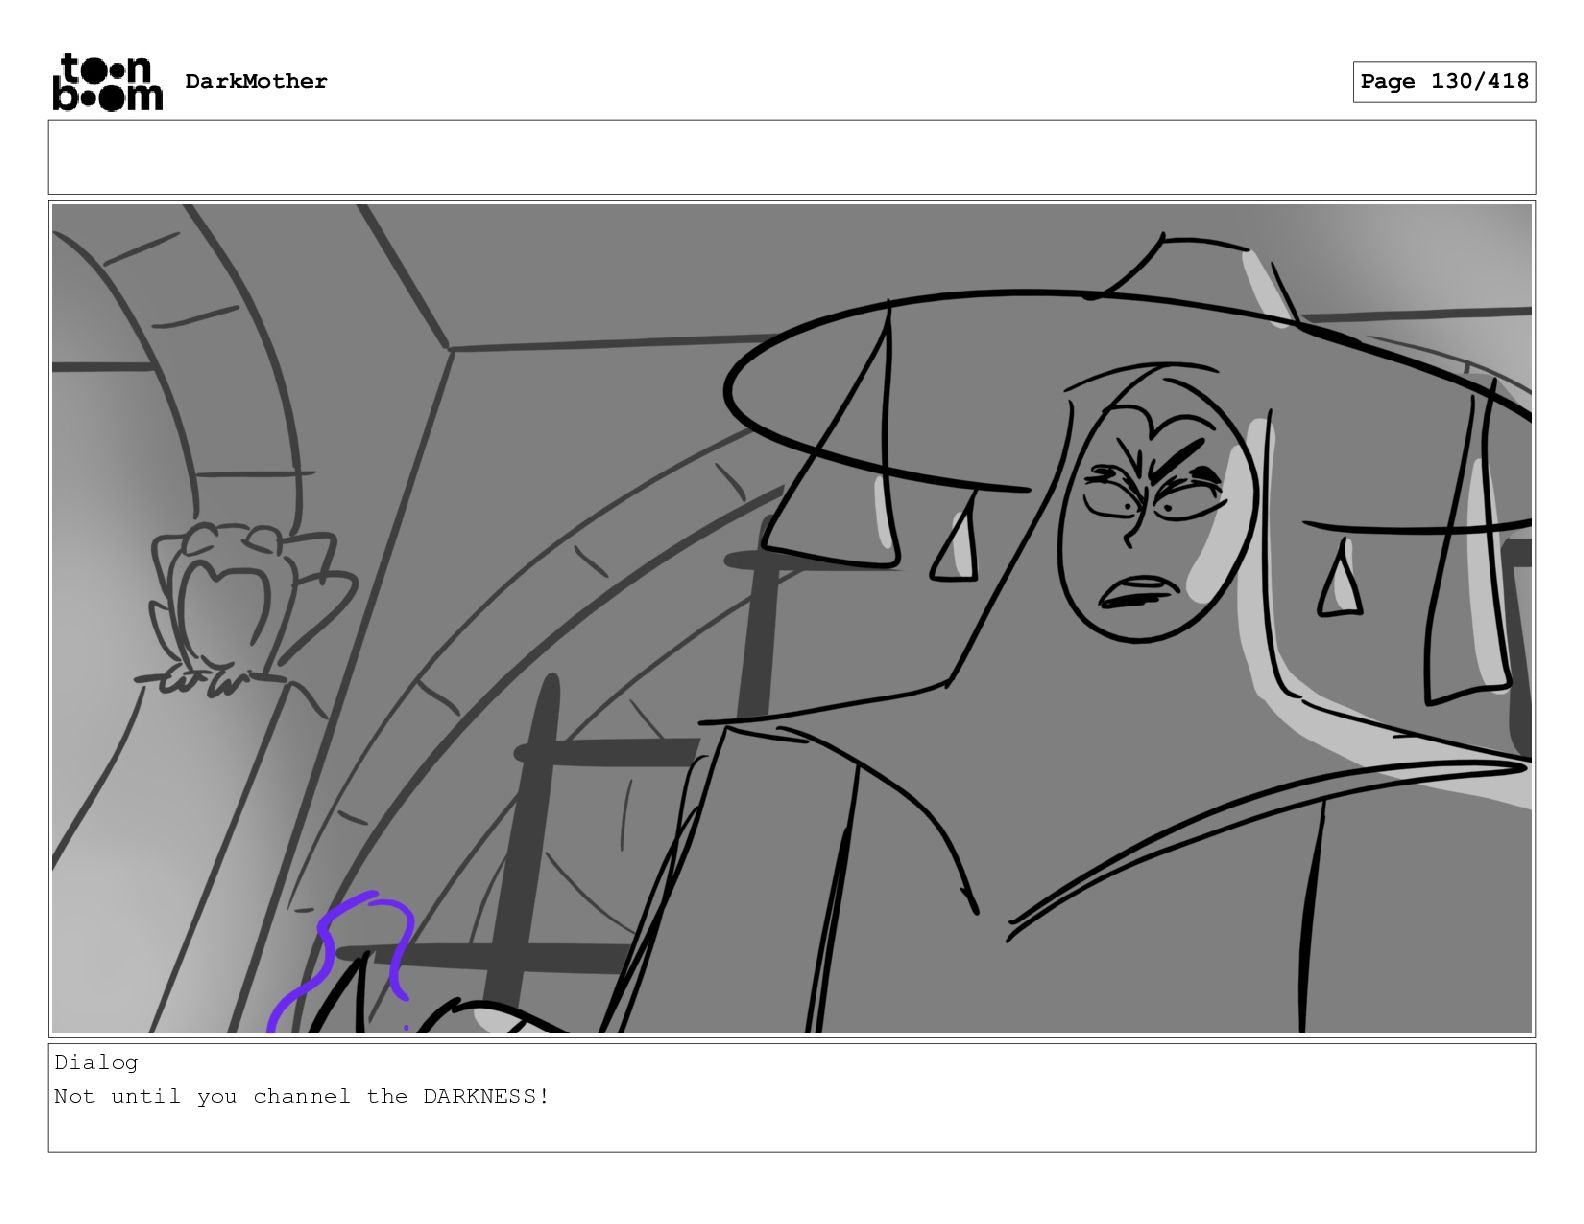This screenshot has width=1584, height=1224.
Task: Click the Toon Boom logo
Action: [x=107, y=82]
